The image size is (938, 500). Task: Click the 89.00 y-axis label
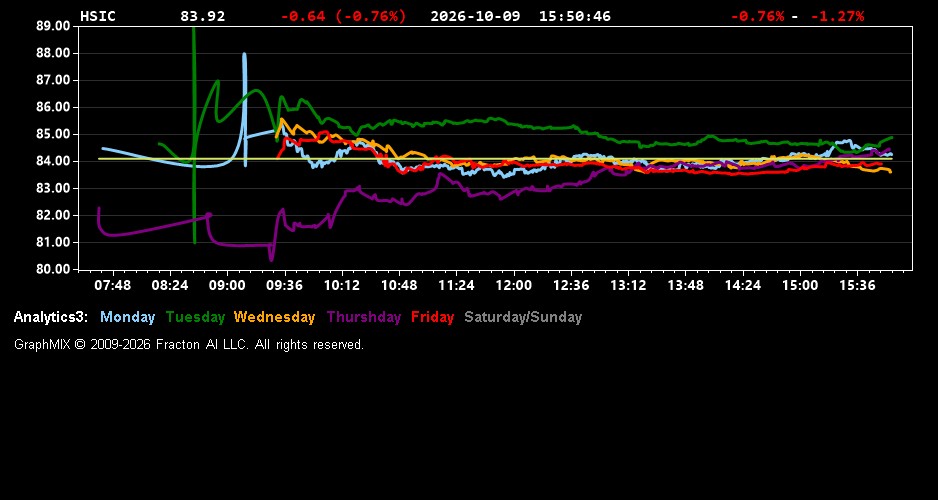(x=53, y=26)
